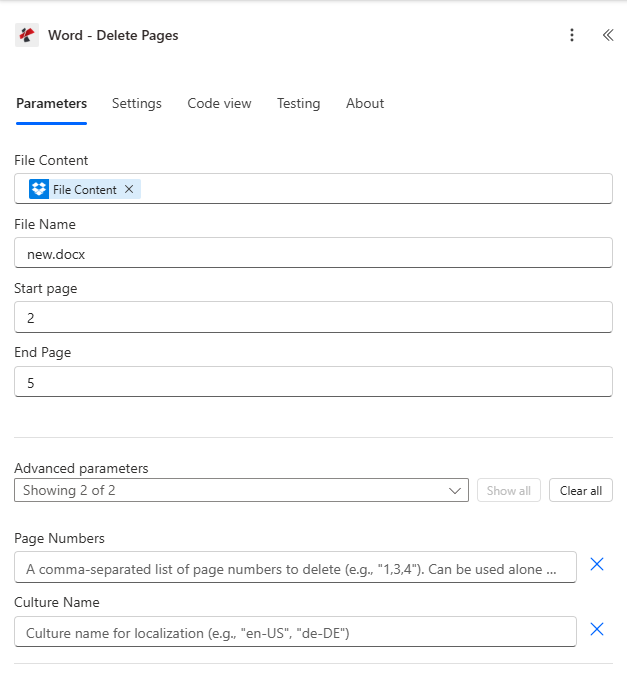Click the File Content input field
This screenshot has height=681, width=627.
314,189
